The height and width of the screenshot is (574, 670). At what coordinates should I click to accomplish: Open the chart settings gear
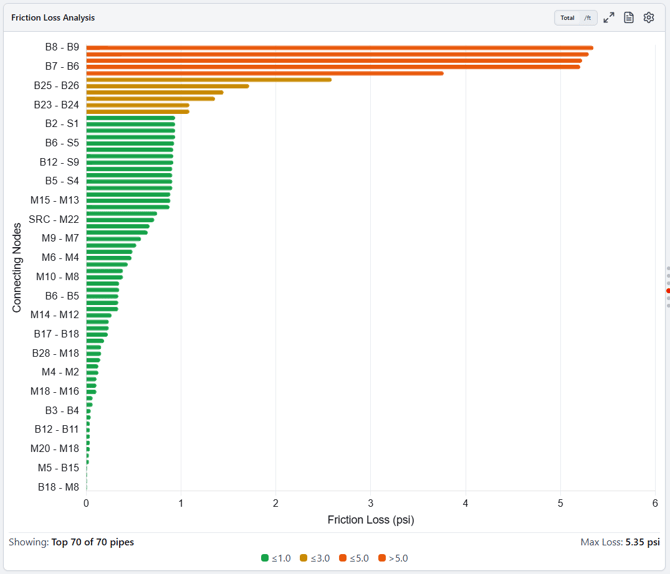[x=649, y=18]
